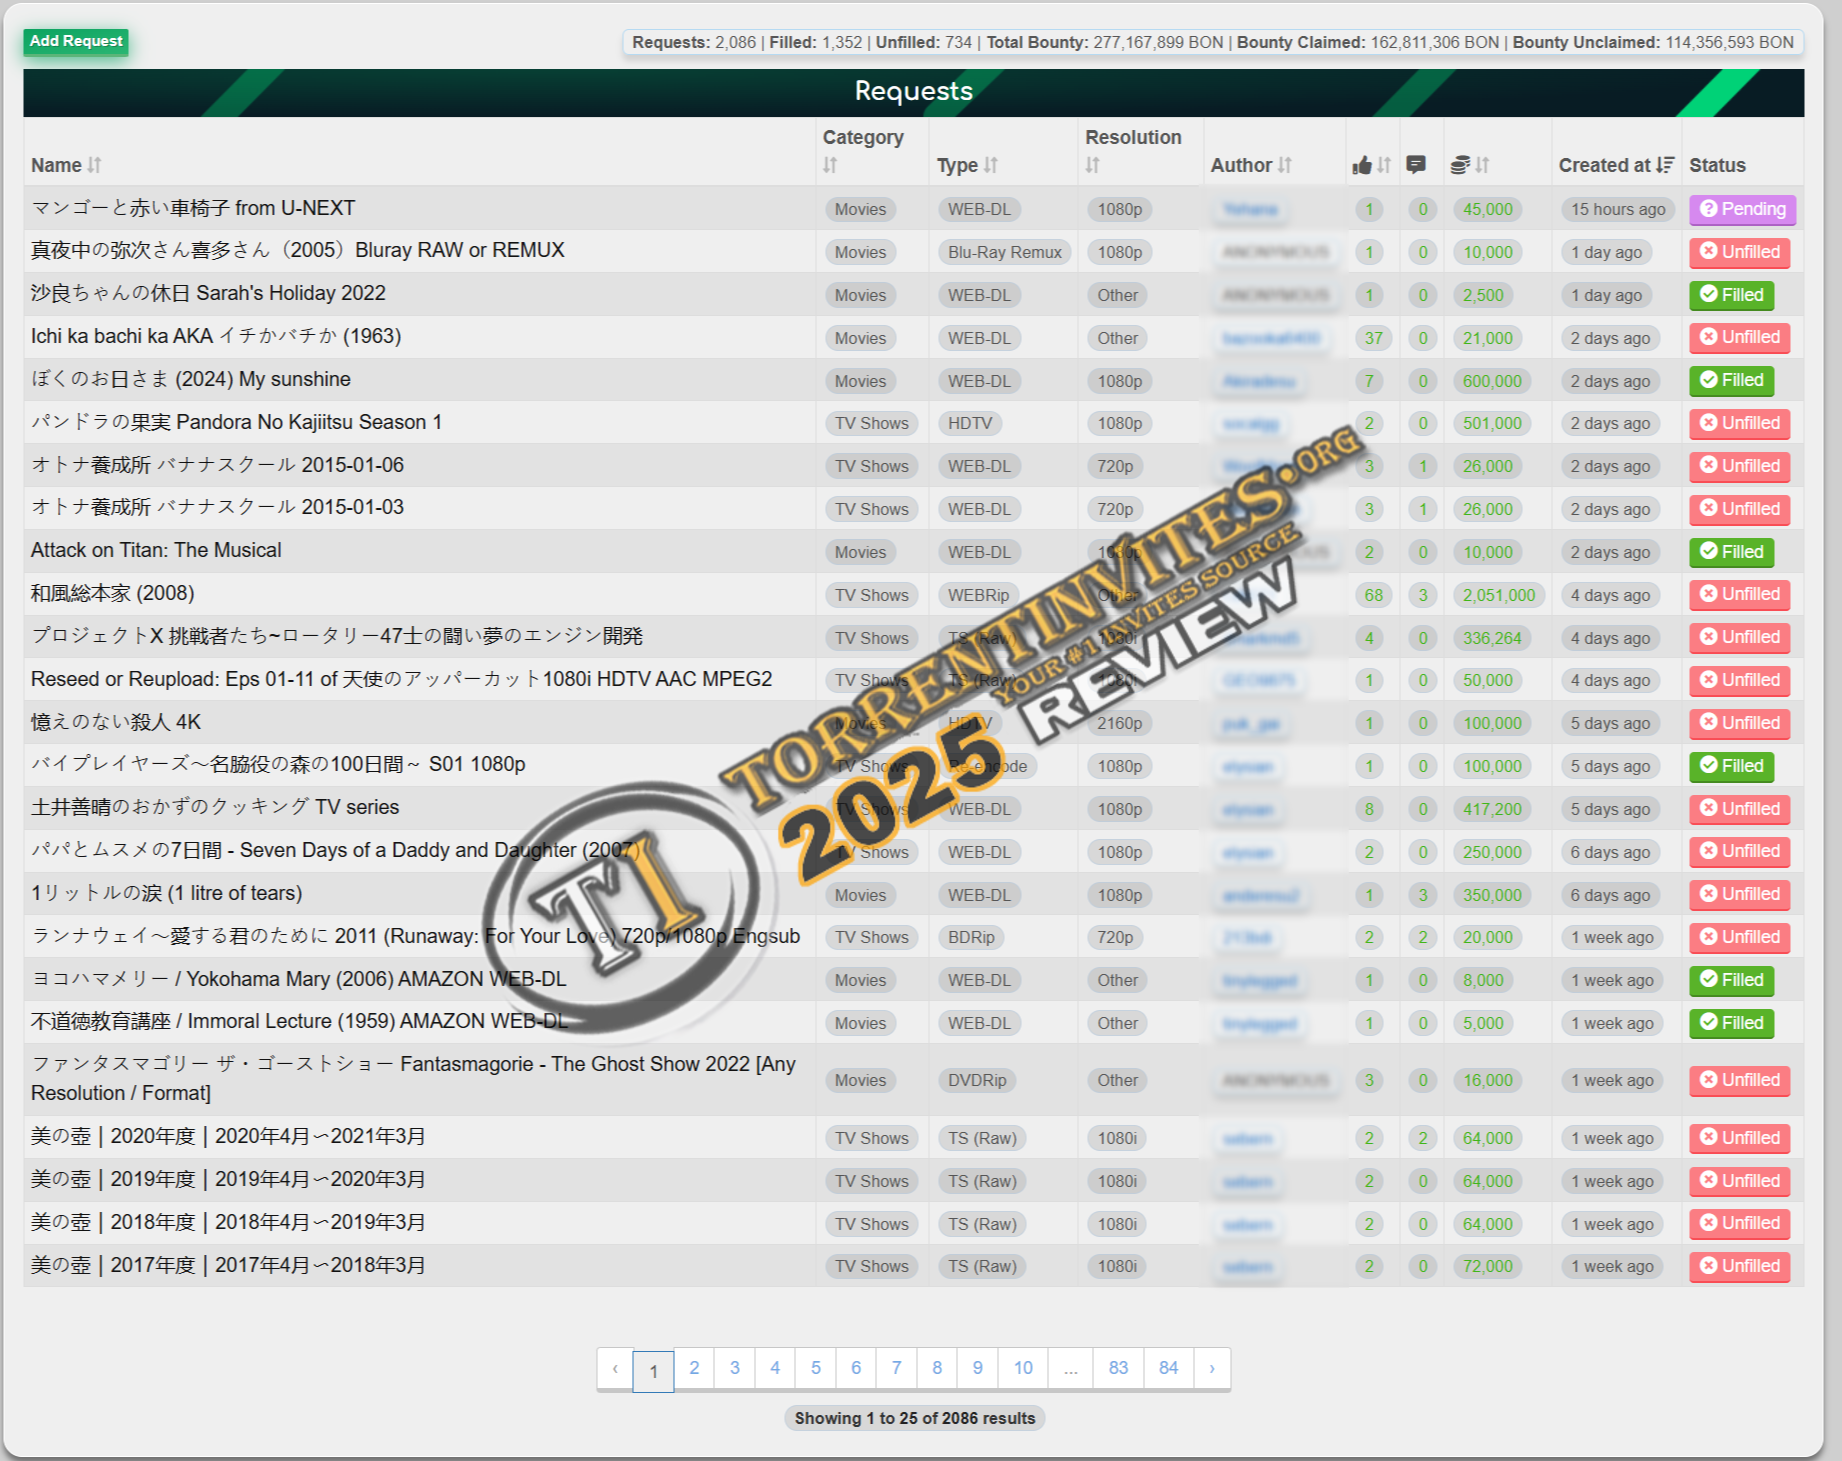Click the 2160p resolution tag
Viewport: 1842px width, 1461px height.
[x=1119, y=723]
